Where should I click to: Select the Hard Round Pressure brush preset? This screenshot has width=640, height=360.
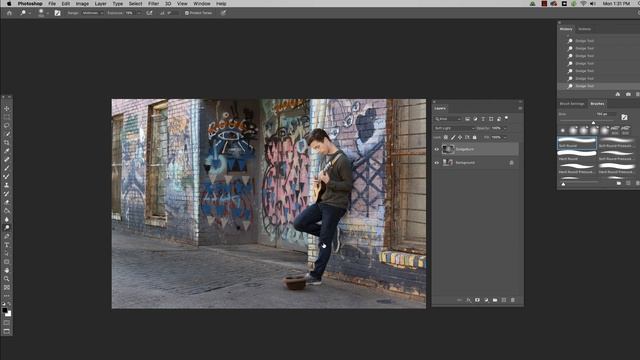tap(577, 169)
